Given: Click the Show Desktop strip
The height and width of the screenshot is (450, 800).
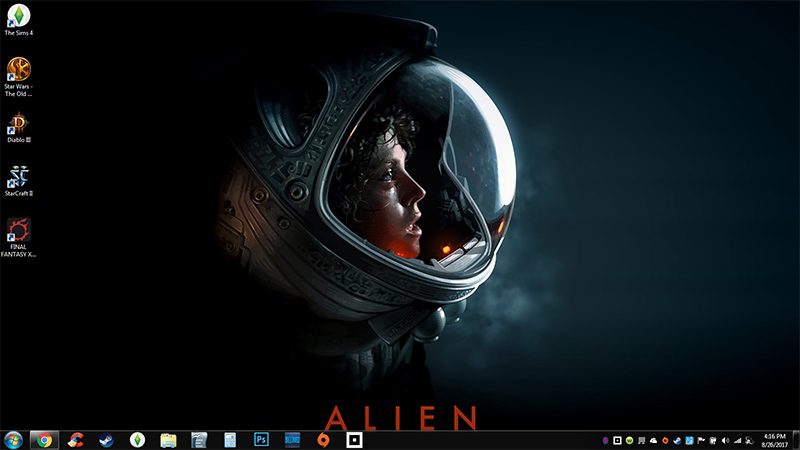Looking at the screenshot, I should pyautogui.click(x=796, y=440).
